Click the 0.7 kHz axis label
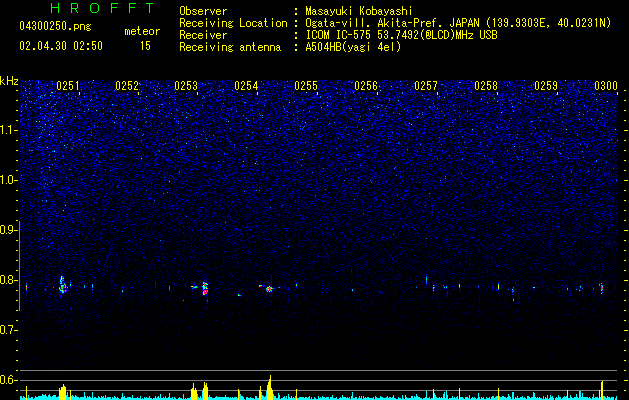629x400 pixels. (8, 330)
